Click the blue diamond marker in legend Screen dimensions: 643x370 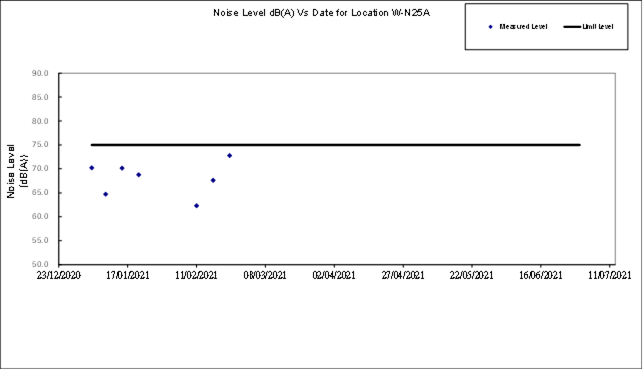(x=490, y=27)
